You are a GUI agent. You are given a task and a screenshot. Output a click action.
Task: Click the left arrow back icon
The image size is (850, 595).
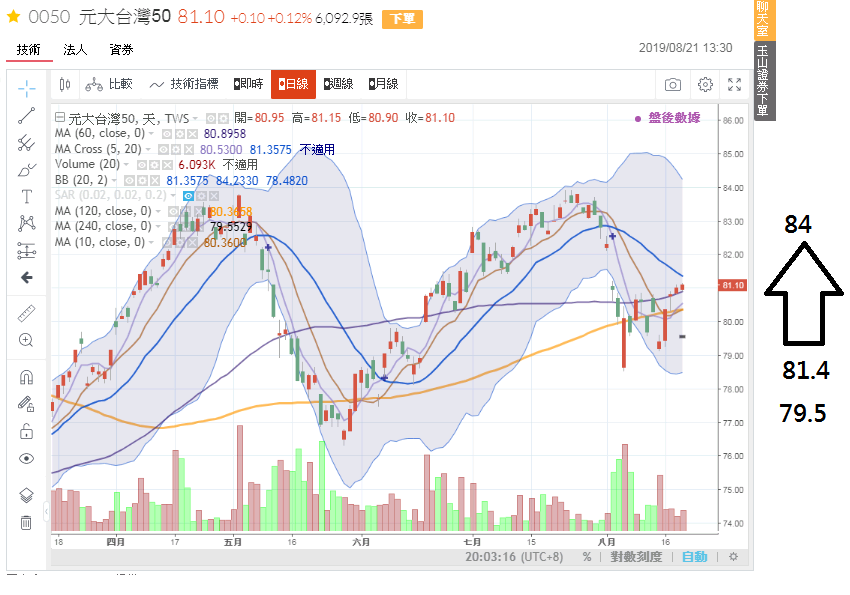[26, 277]
